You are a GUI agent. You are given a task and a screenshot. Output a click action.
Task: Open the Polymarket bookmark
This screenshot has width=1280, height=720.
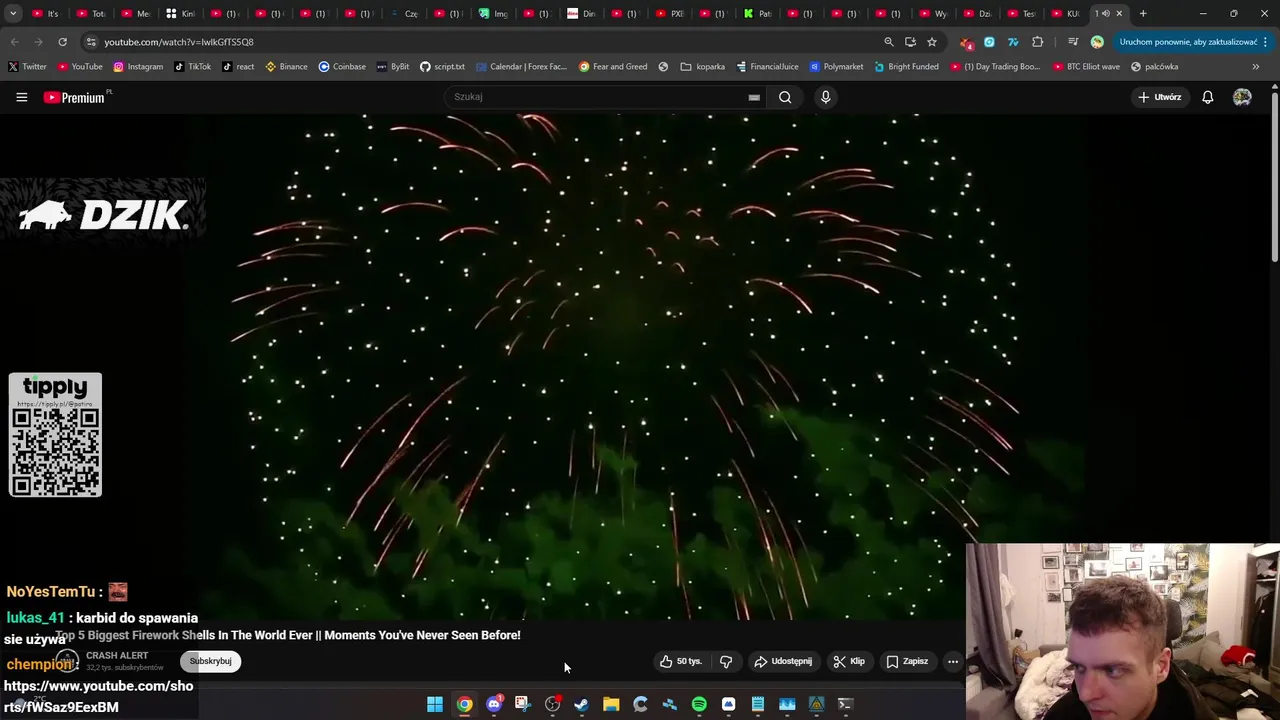(x=836, y=67)
